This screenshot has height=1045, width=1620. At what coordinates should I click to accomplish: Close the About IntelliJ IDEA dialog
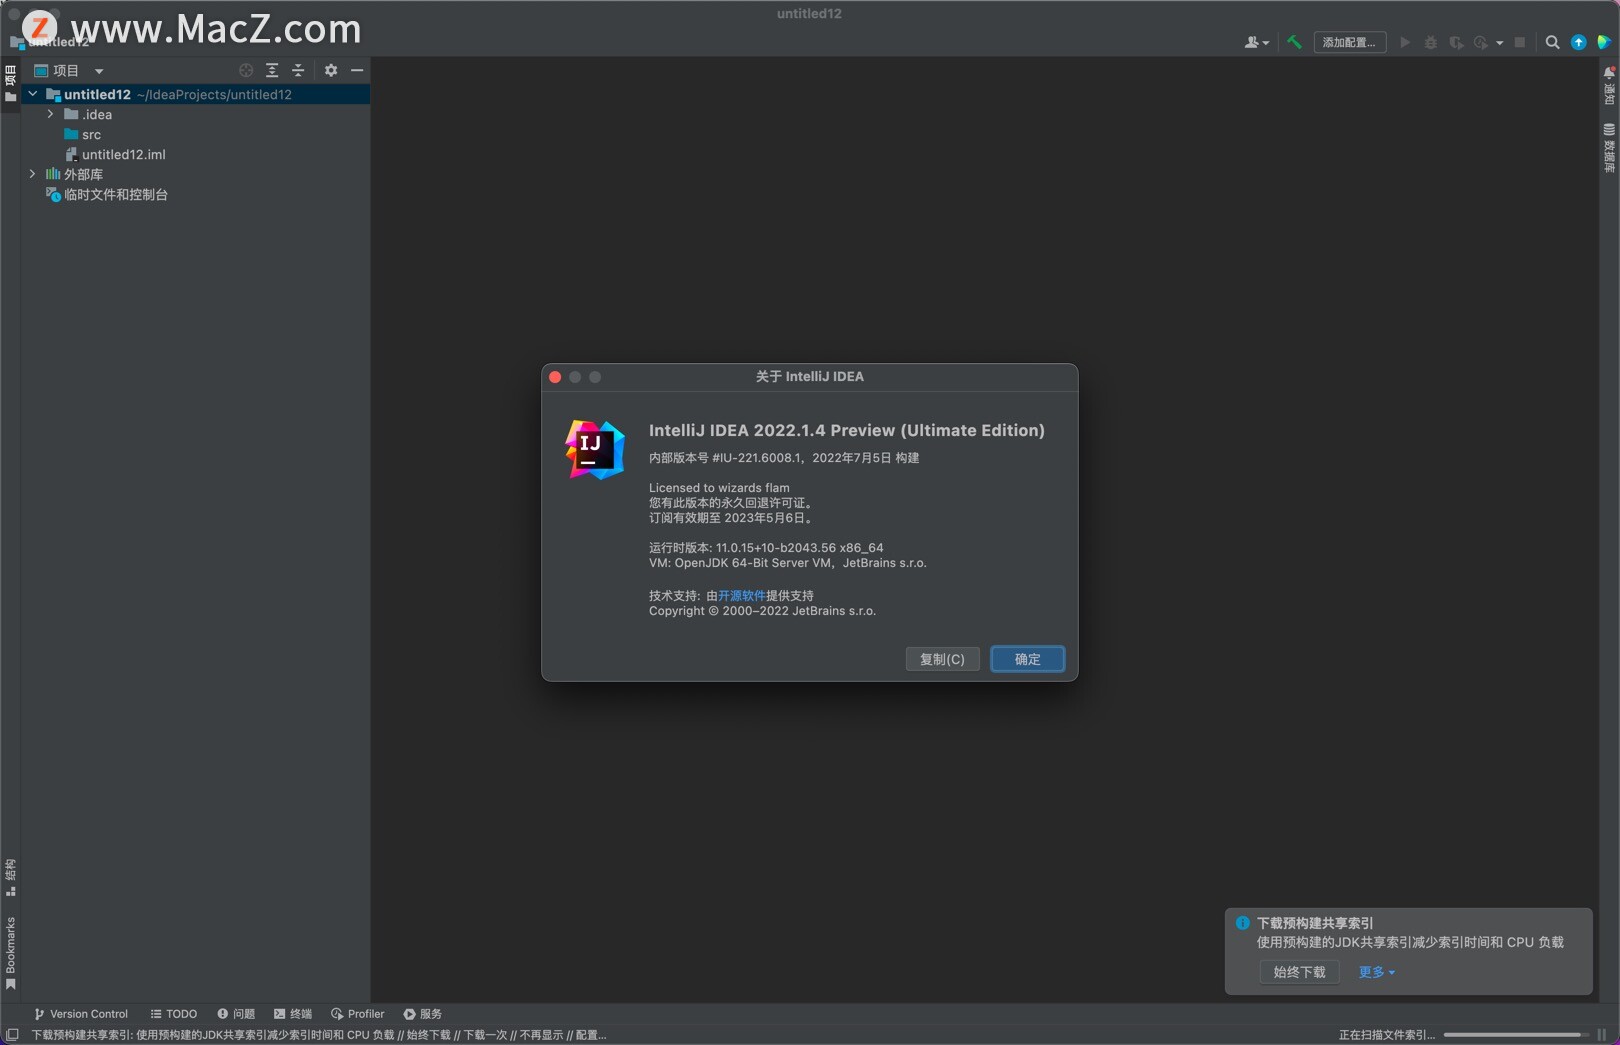point(555,377)
